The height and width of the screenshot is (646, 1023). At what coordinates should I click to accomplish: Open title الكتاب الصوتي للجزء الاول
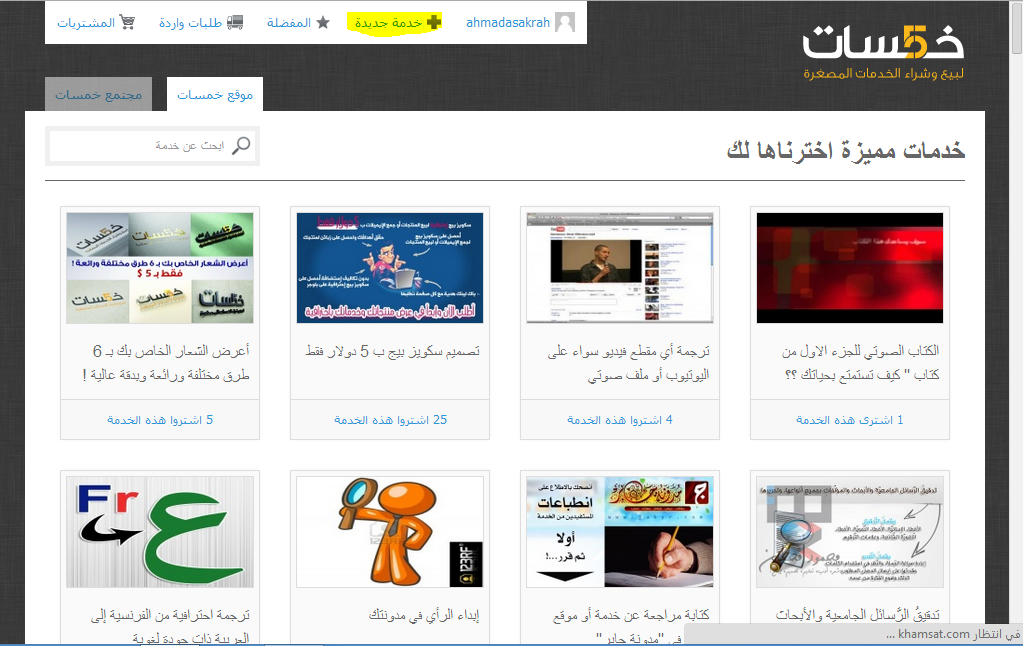(861, 363)
